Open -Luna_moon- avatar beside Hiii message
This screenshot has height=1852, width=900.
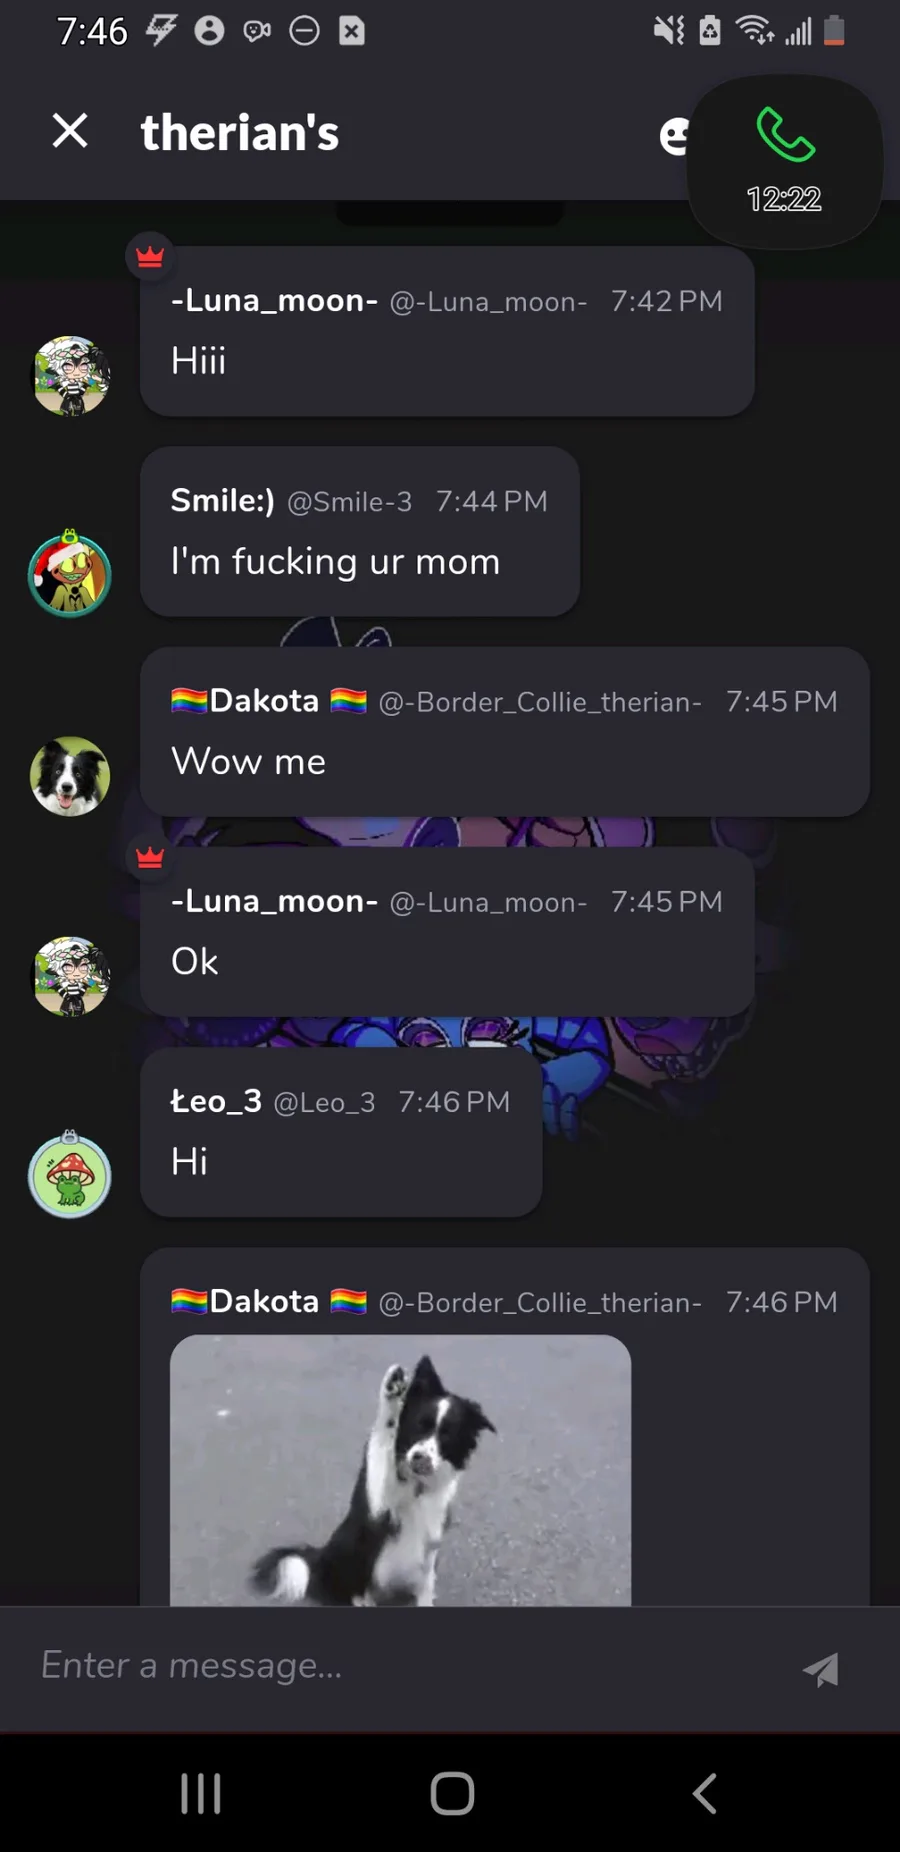click(70, 376)
